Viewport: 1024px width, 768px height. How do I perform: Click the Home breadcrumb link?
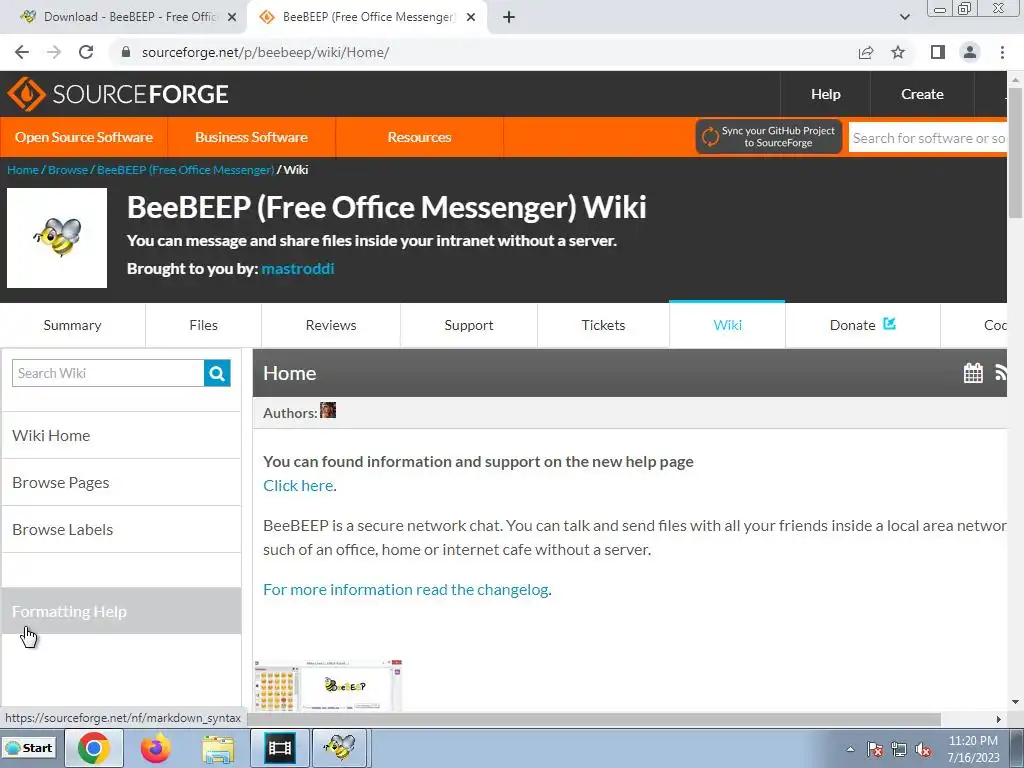23,170
